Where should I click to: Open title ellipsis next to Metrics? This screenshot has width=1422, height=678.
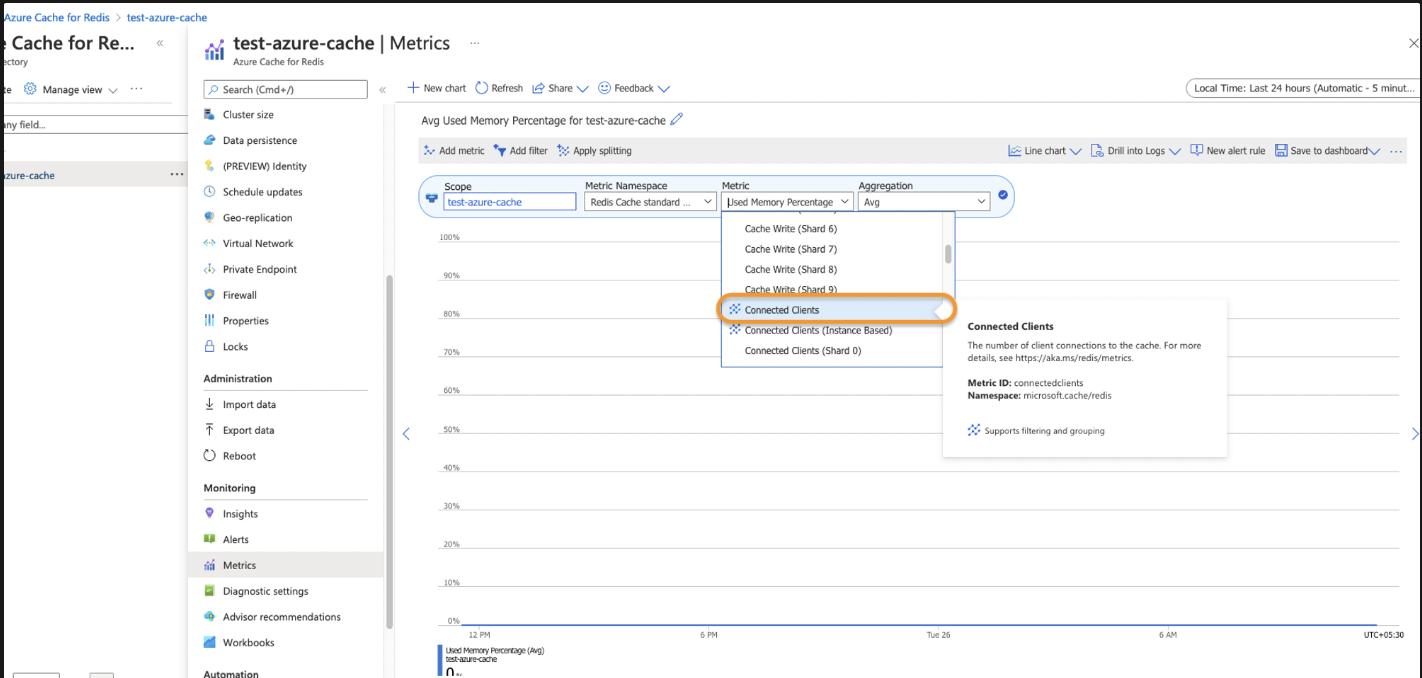(474, 43)
